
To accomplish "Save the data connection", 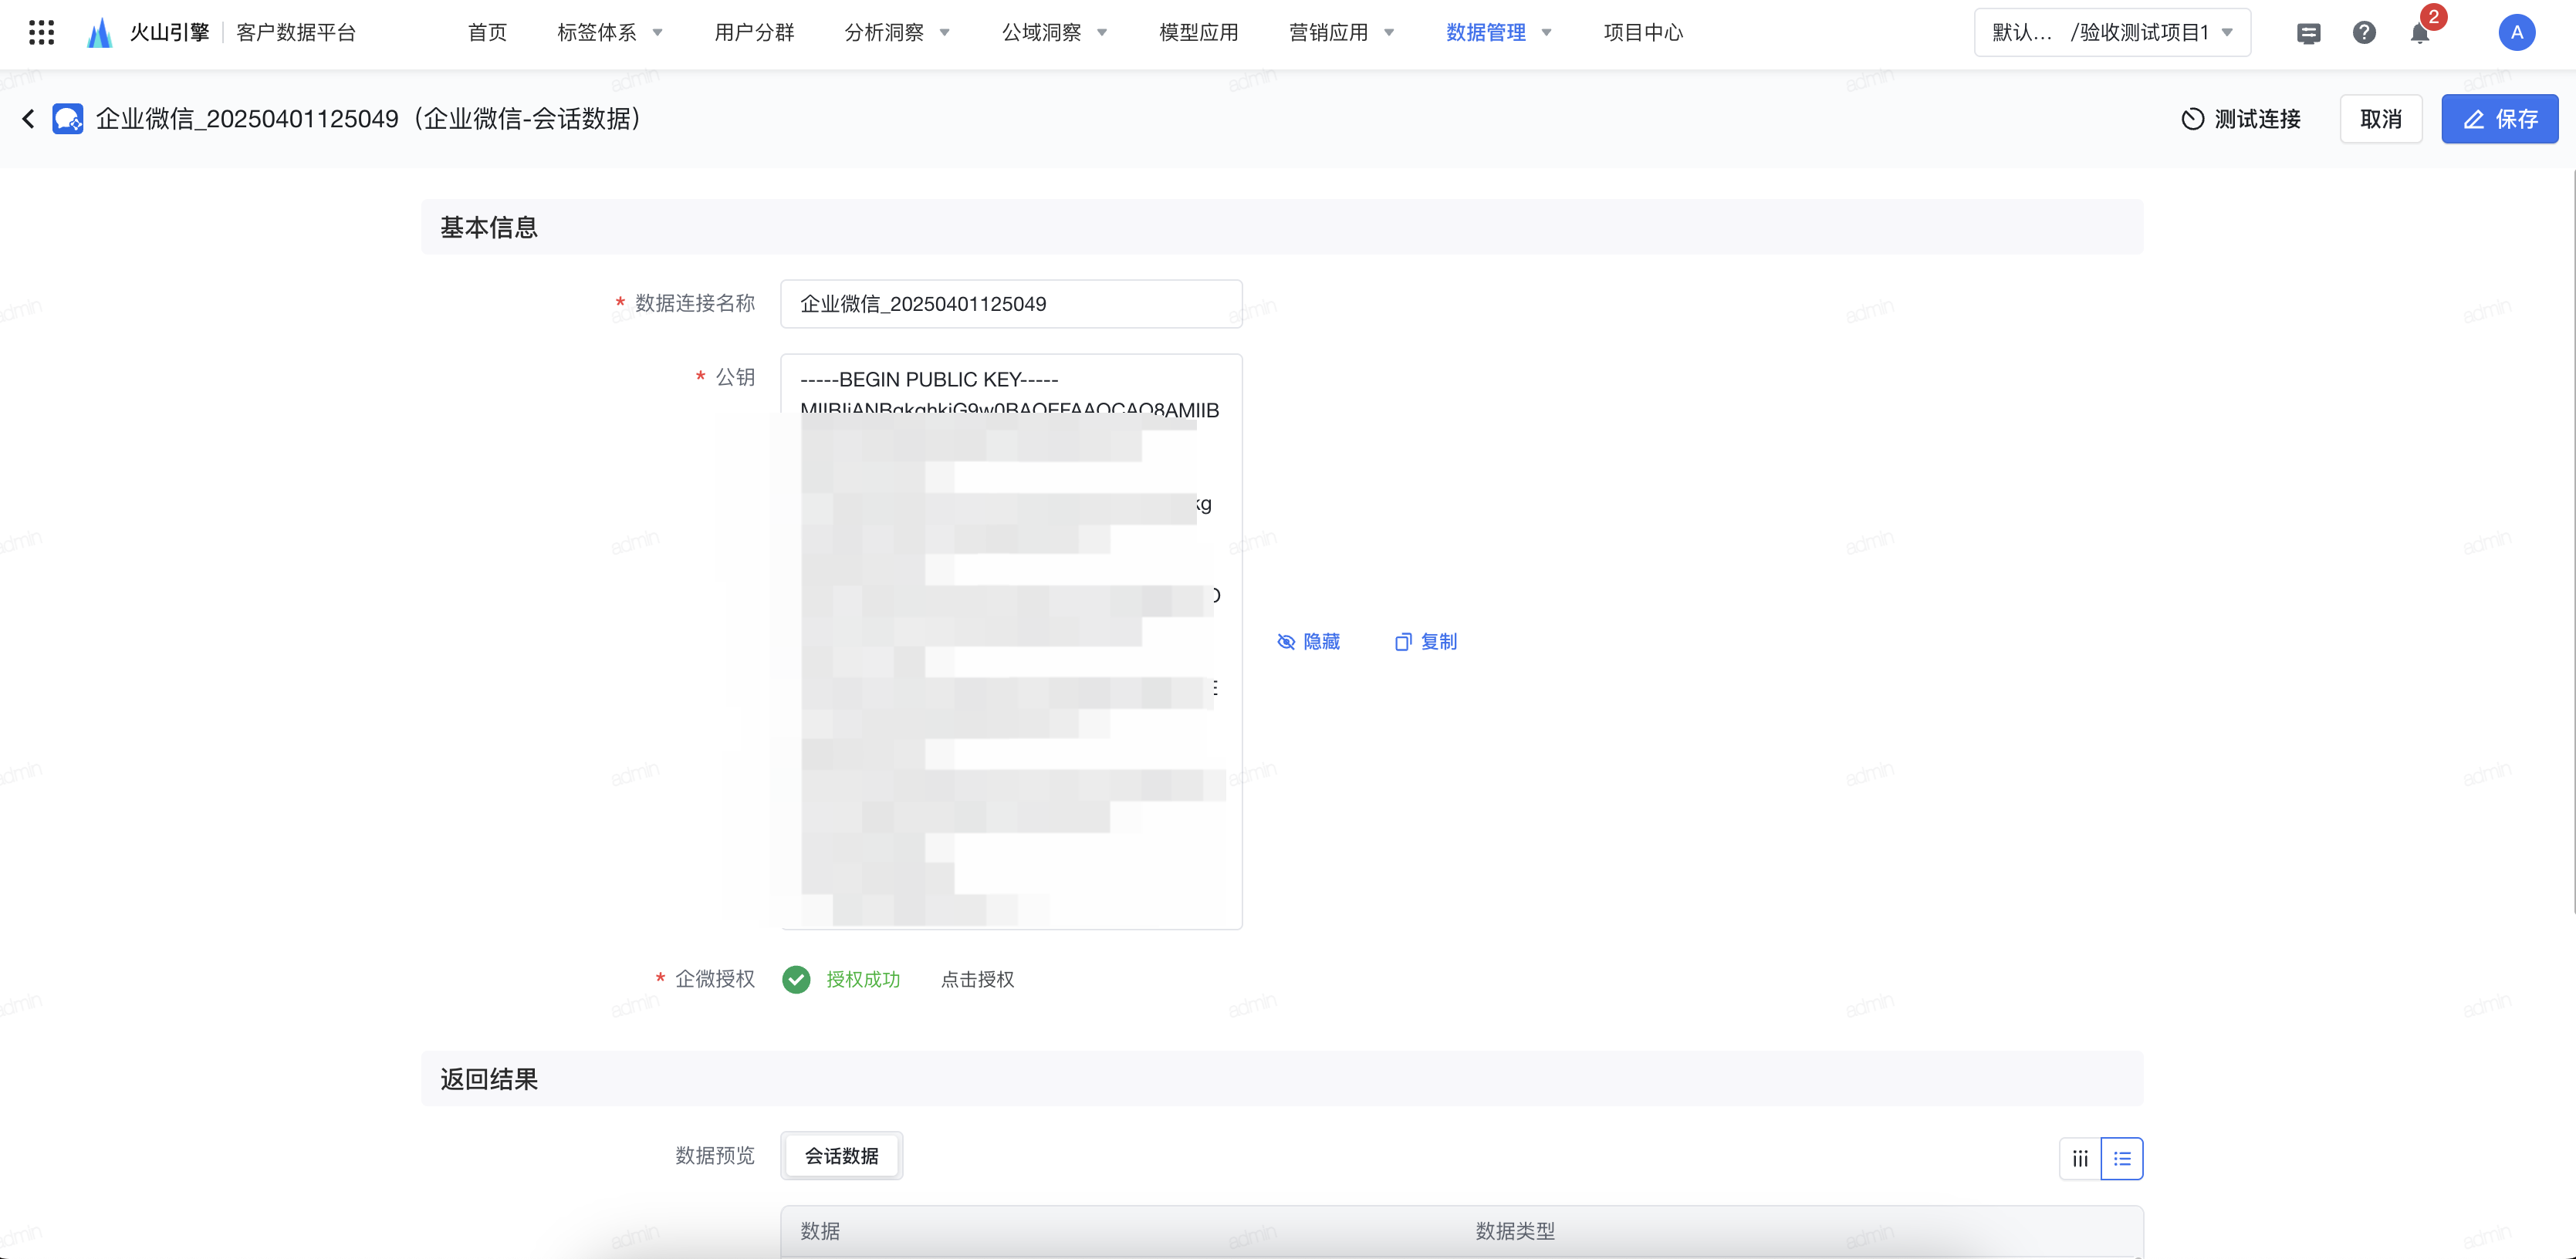I will (2499, 119).
